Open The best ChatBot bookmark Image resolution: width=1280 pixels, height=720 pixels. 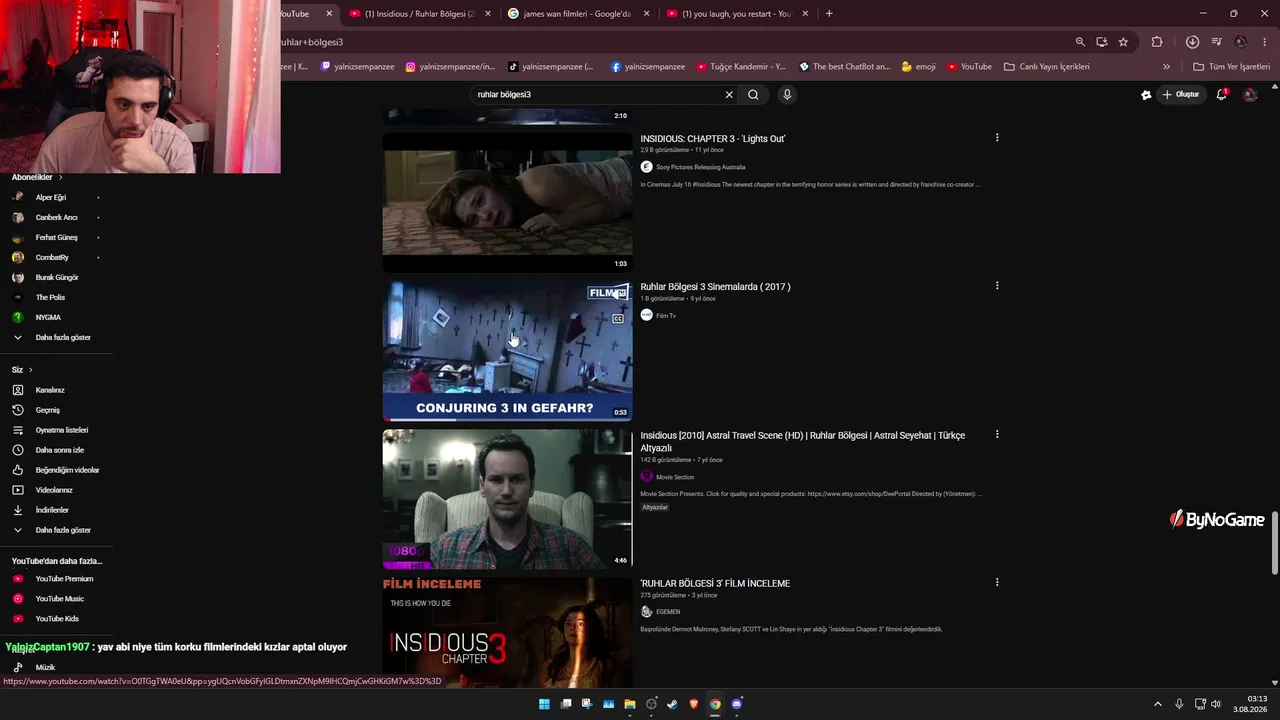844,67
